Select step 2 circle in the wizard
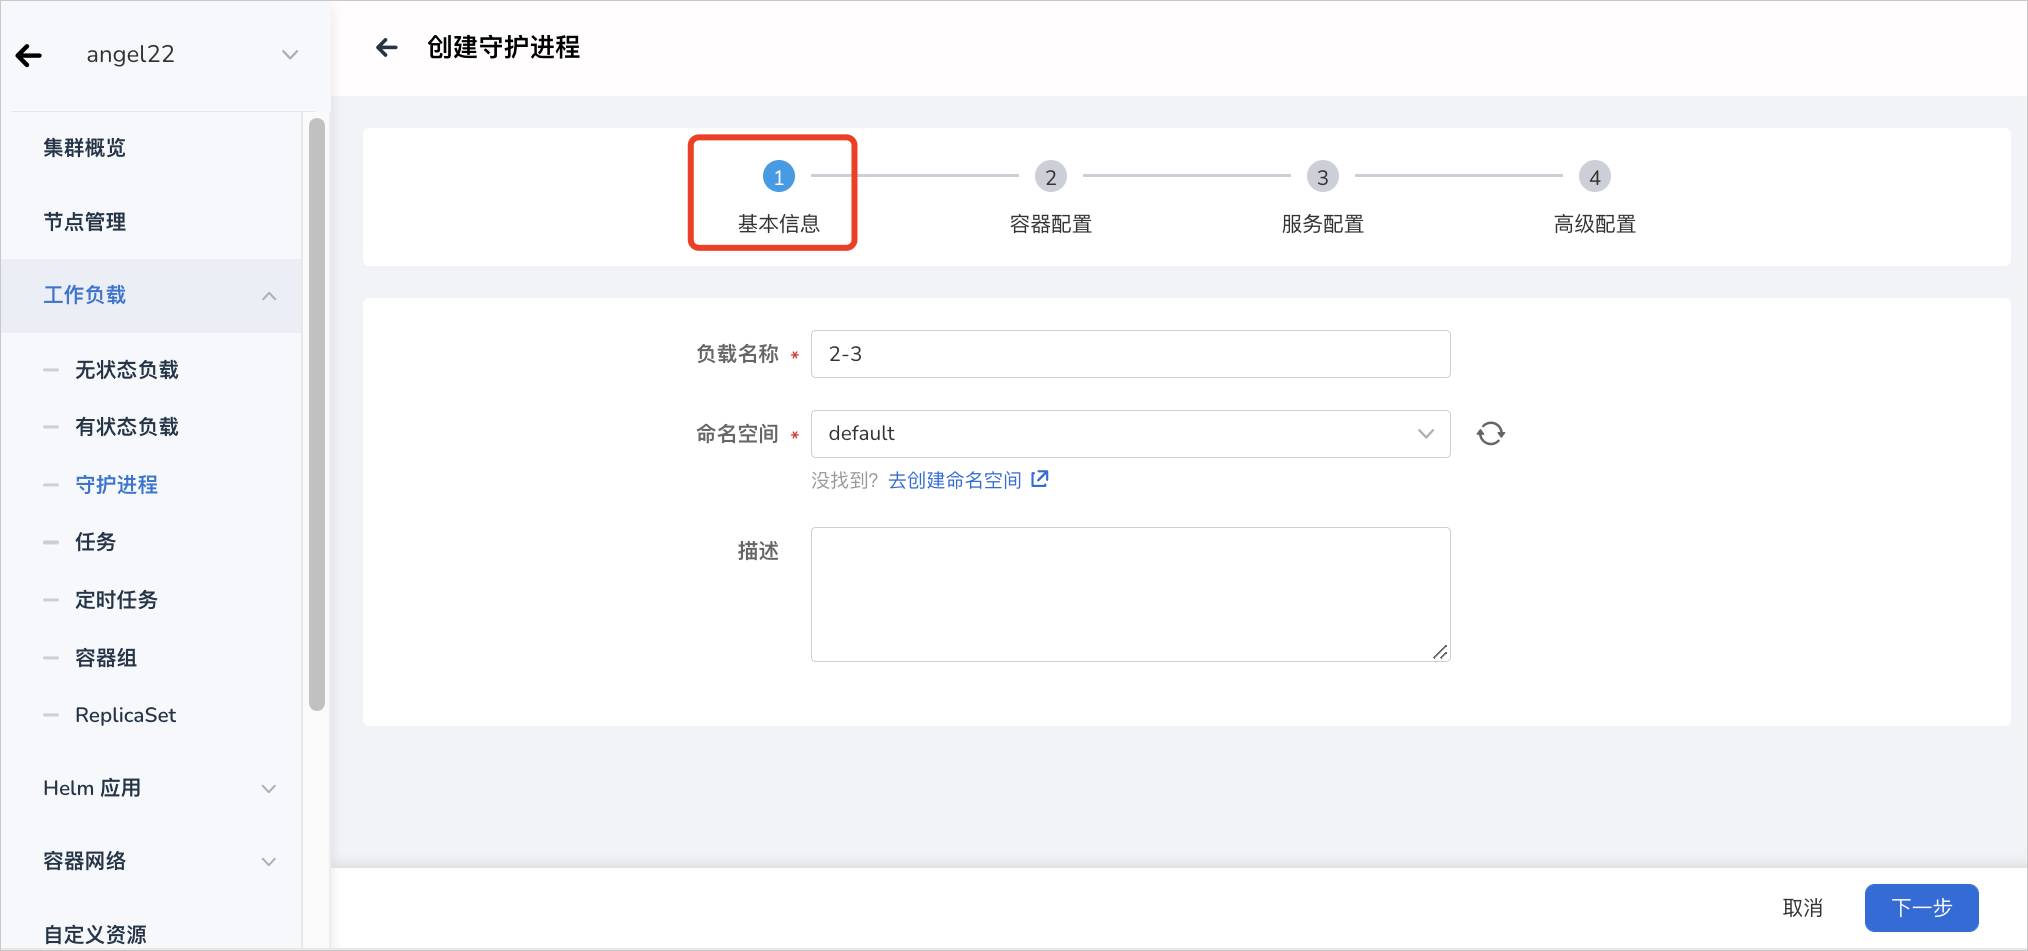This screenshot has width=2028, height=951. point(1050,177)
